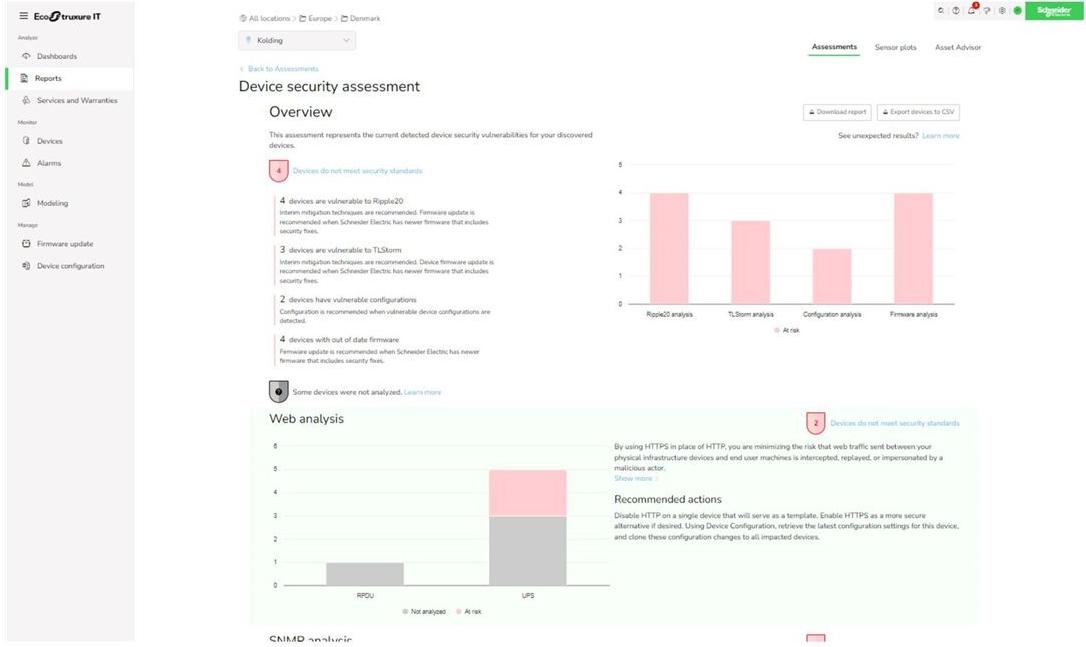Click the red shield badge showing 4 devices
This screenshot has height=647, width=1086.
click(278, 171)
